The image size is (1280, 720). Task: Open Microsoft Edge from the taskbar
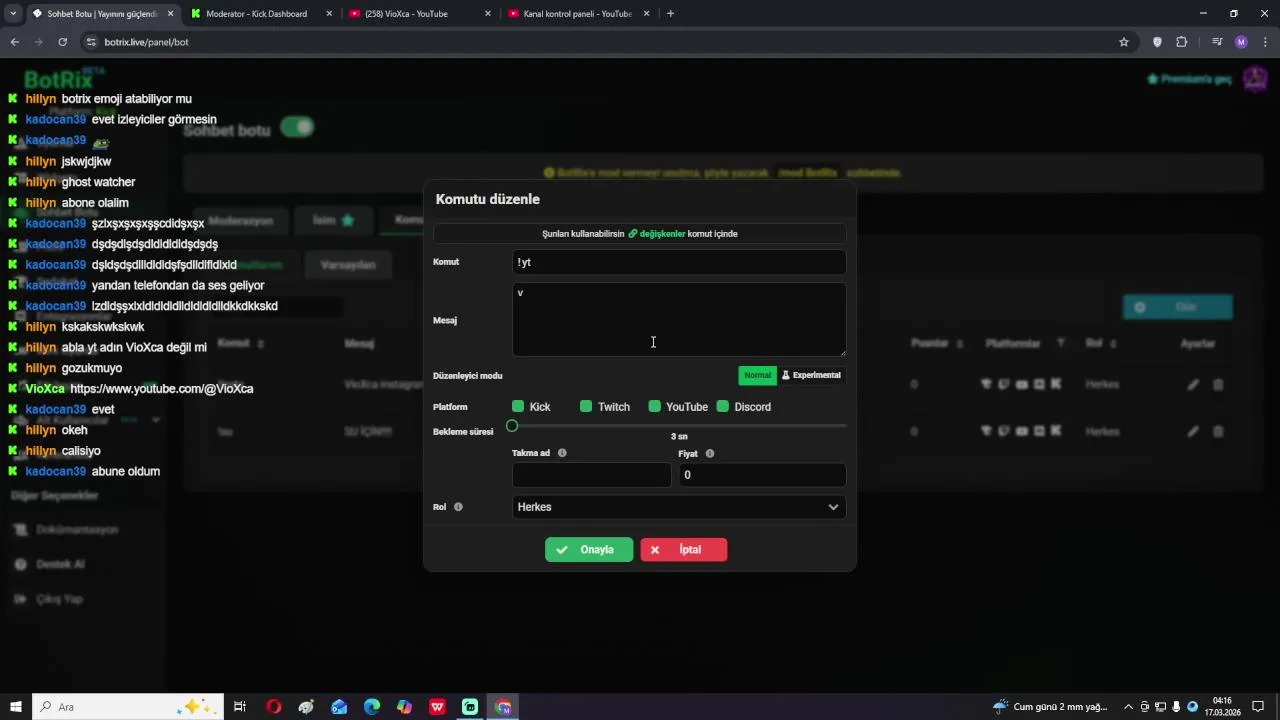[x=372, y=707]
